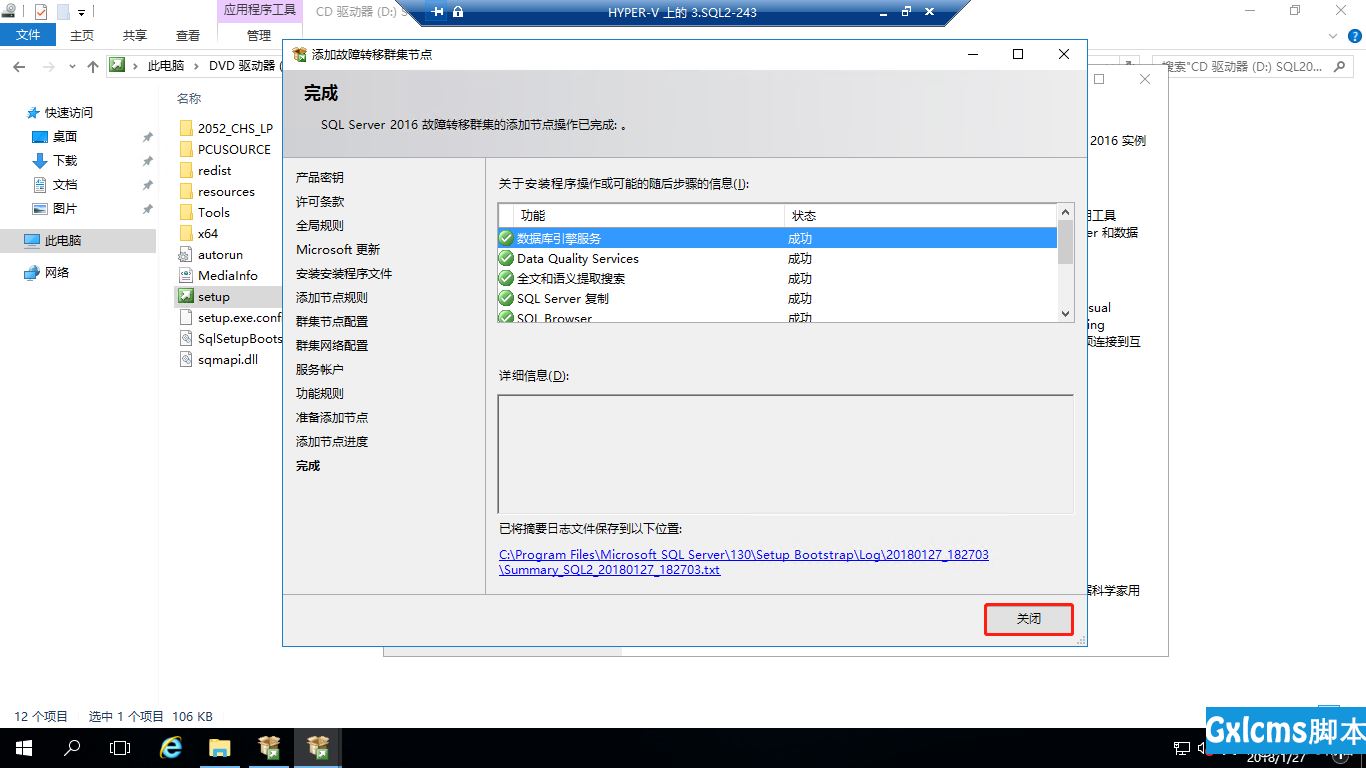Click the magnifier icon in search box
Image resolution: width=1366 pixels, height=768 pixels.
point(1341,66)
